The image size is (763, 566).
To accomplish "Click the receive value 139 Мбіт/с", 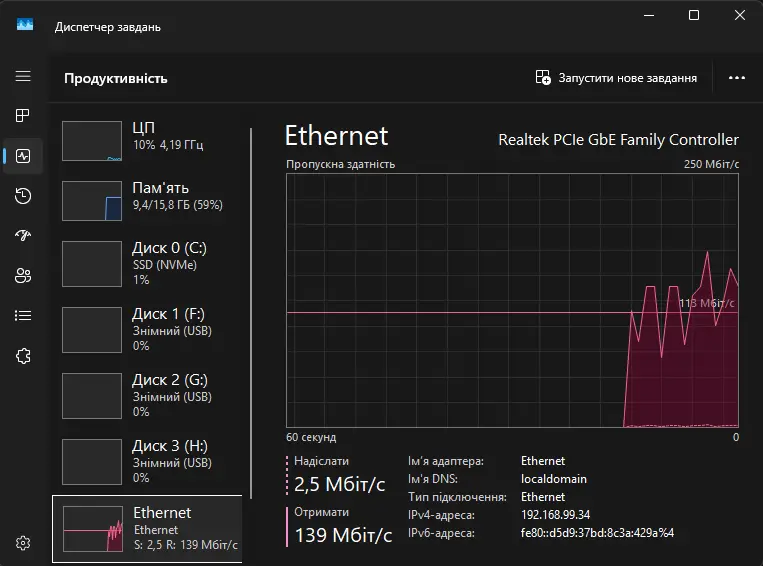I will [344, 535].
